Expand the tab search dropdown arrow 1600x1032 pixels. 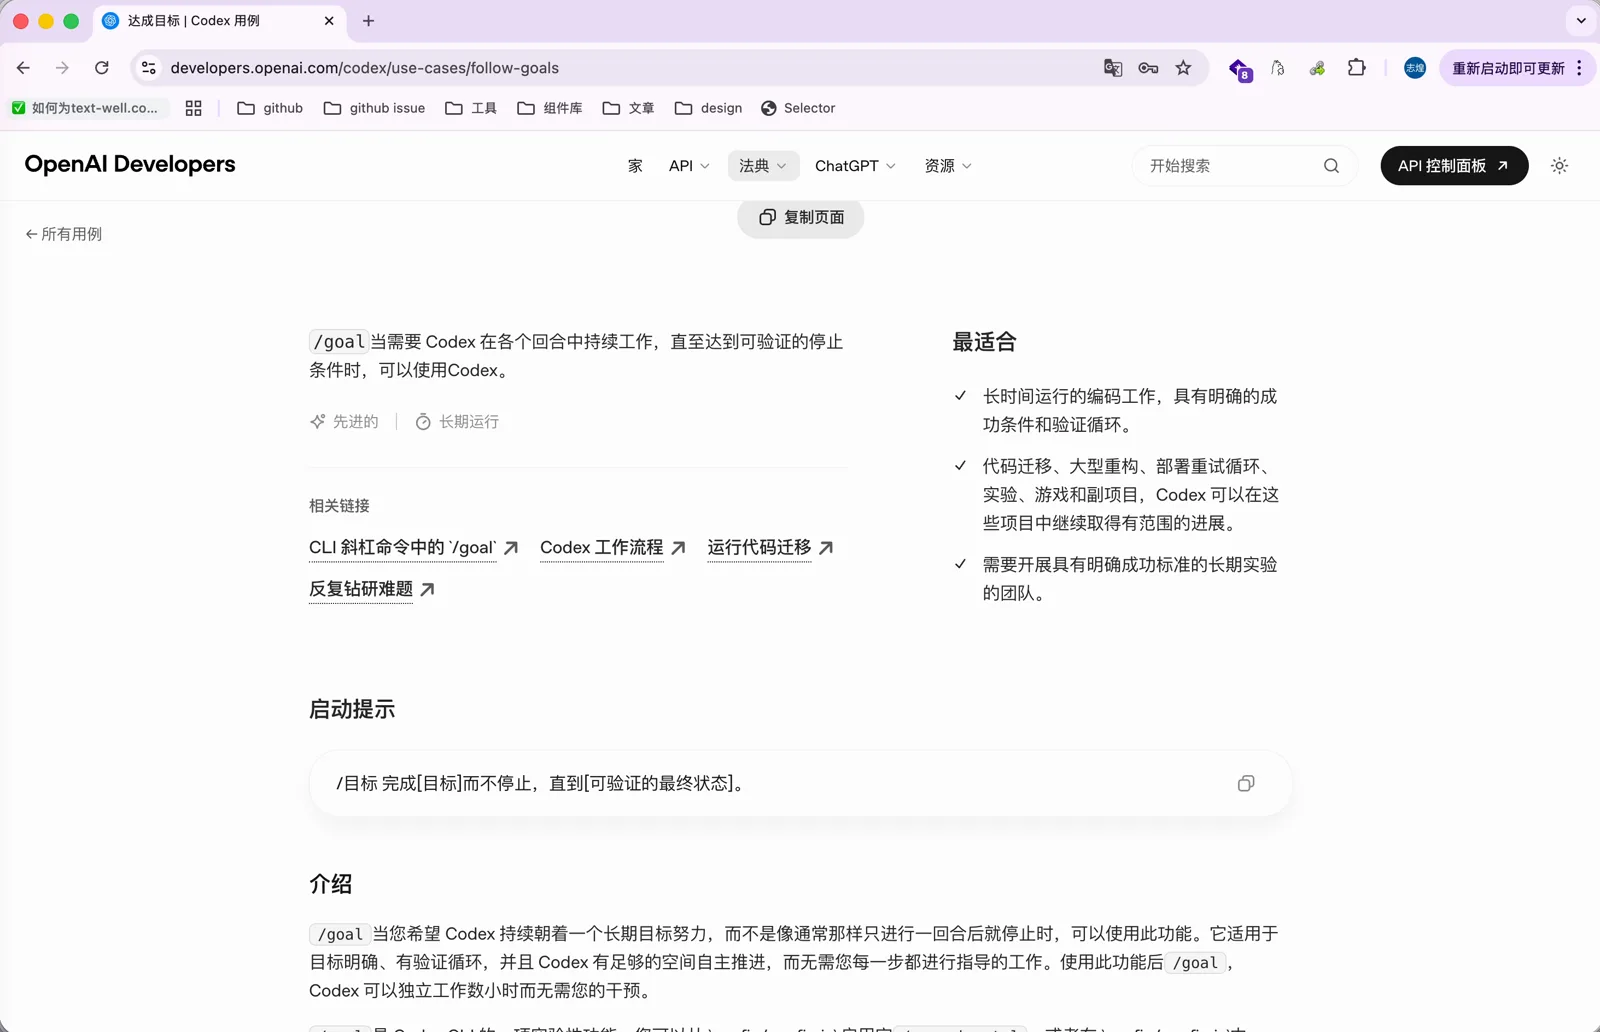1581,21
